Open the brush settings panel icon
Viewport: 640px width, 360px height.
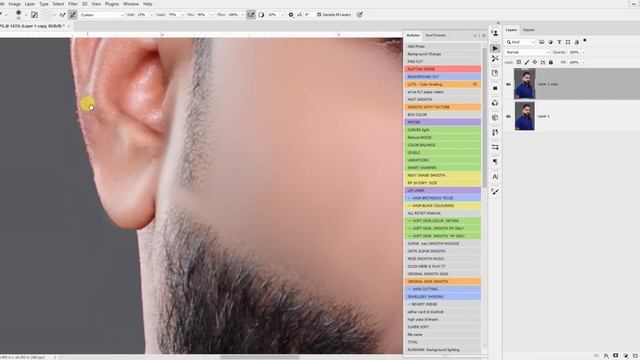point(35,15)
